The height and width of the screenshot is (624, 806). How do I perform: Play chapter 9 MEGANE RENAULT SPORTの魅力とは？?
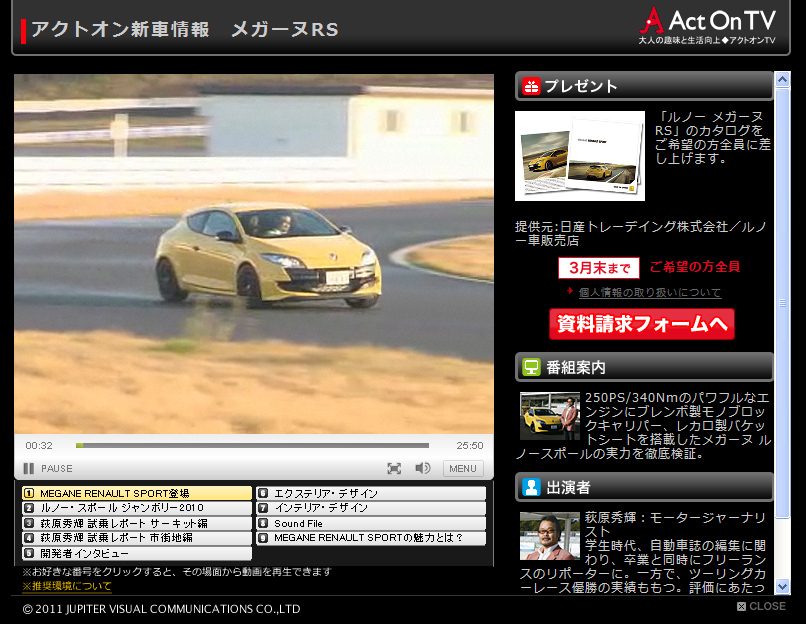371,538
